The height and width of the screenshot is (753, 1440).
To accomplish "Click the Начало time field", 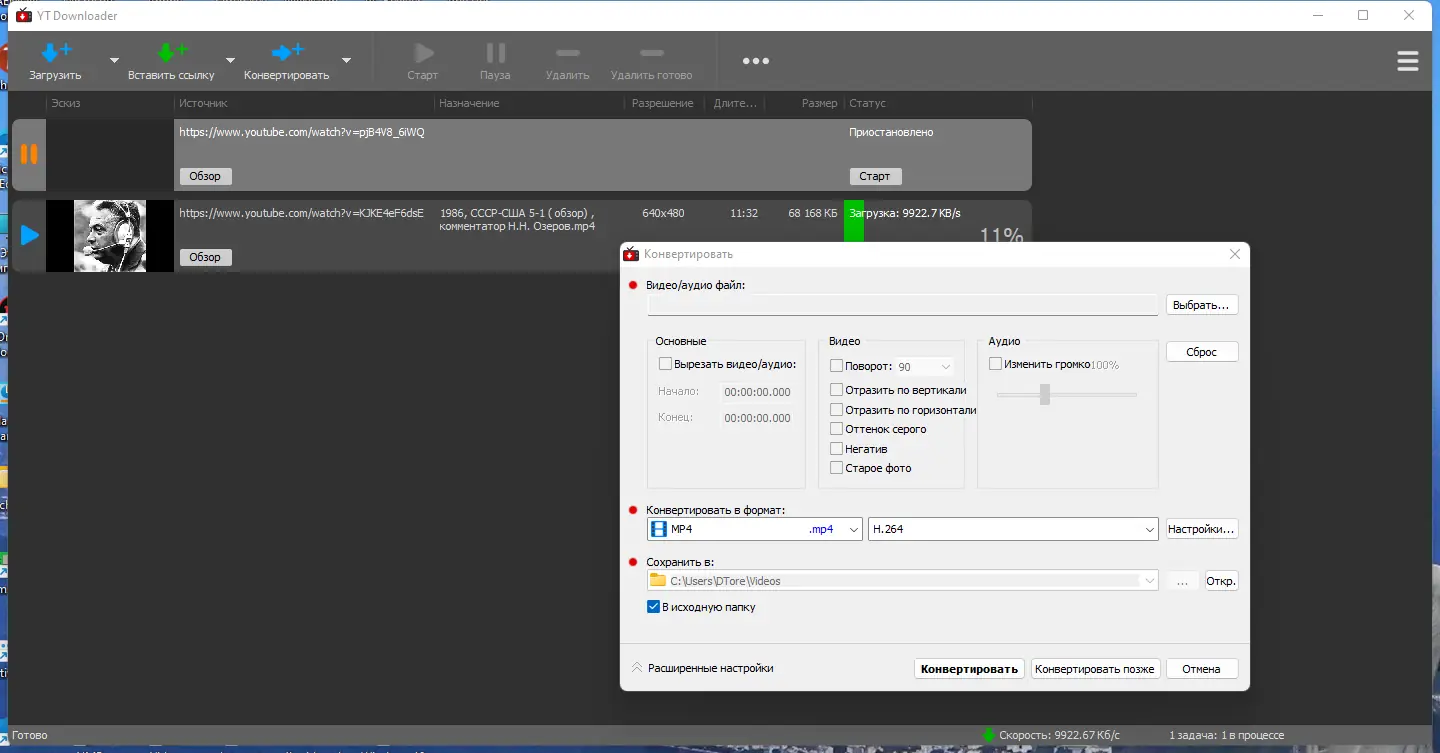I will pyautogui.click(x=757, y=392).
